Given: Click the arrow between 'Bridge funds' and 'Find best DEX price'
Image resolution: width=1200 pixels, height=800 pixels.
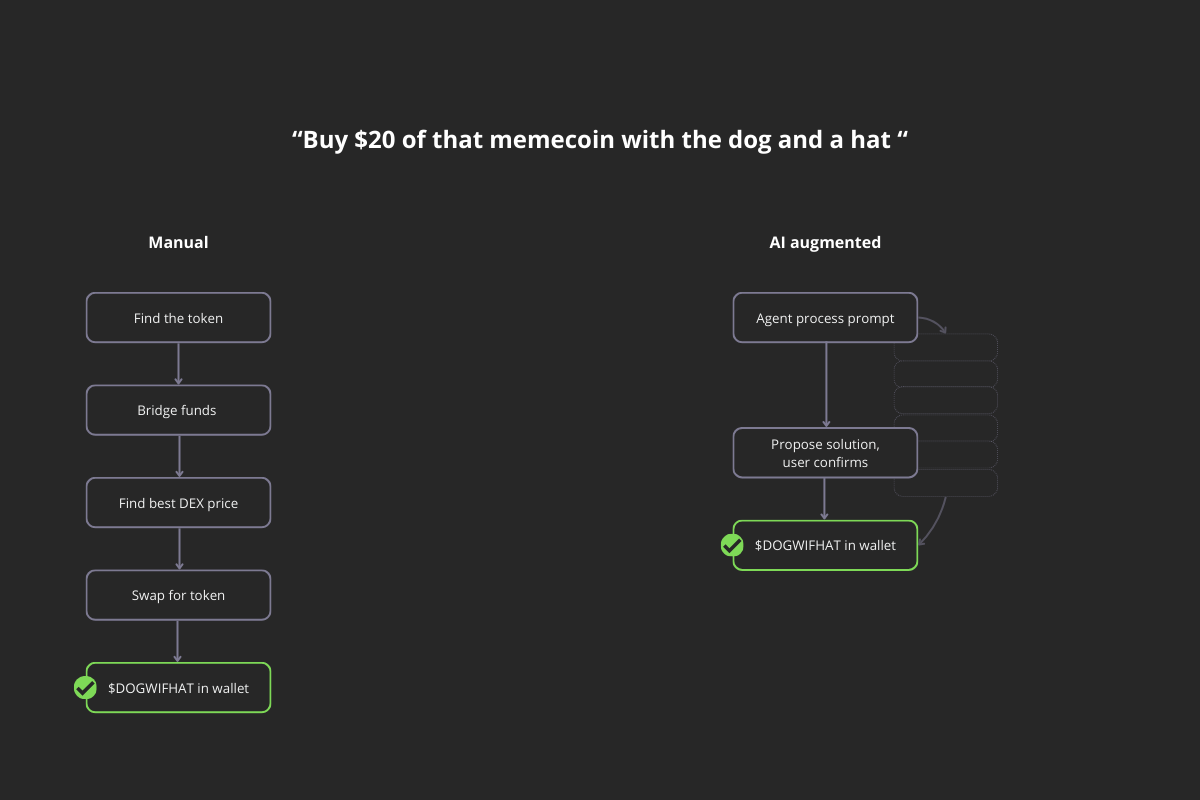Looking at the screenshot, I should pyautogui.click(x=179, y=456).
